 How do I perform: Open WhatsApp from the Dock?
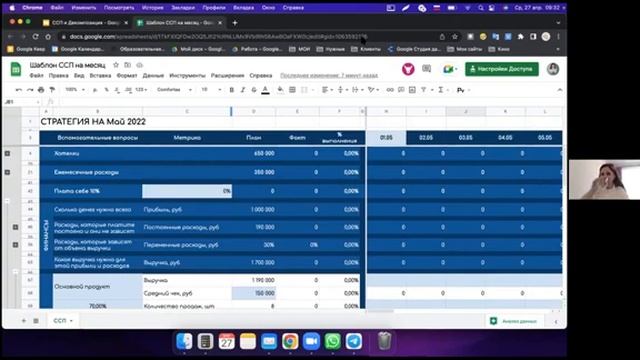pos(333,341)
